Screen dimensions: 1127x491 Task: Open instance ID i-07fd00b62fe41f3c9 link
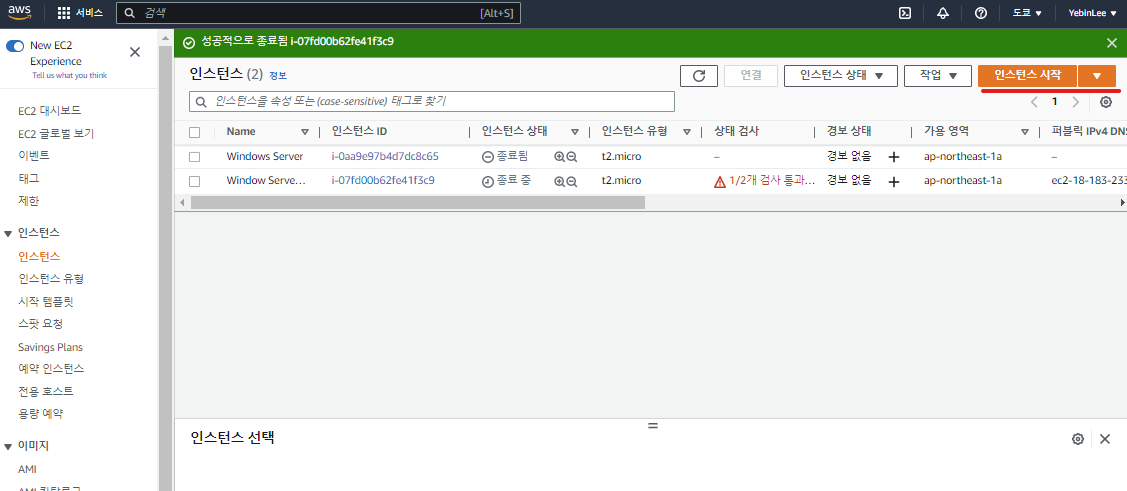point(383,180)
